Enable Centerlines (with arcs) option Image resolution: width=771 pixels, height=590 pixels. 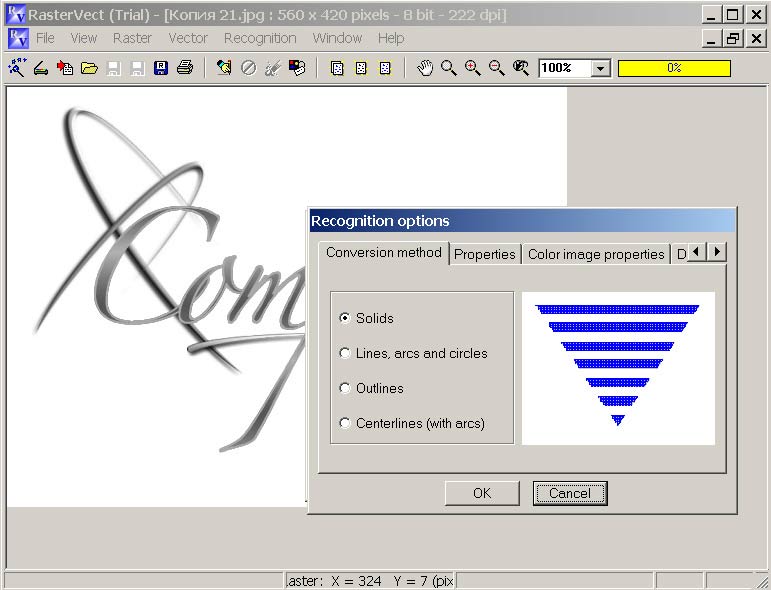pyautogui.click(x=346, y=423)
